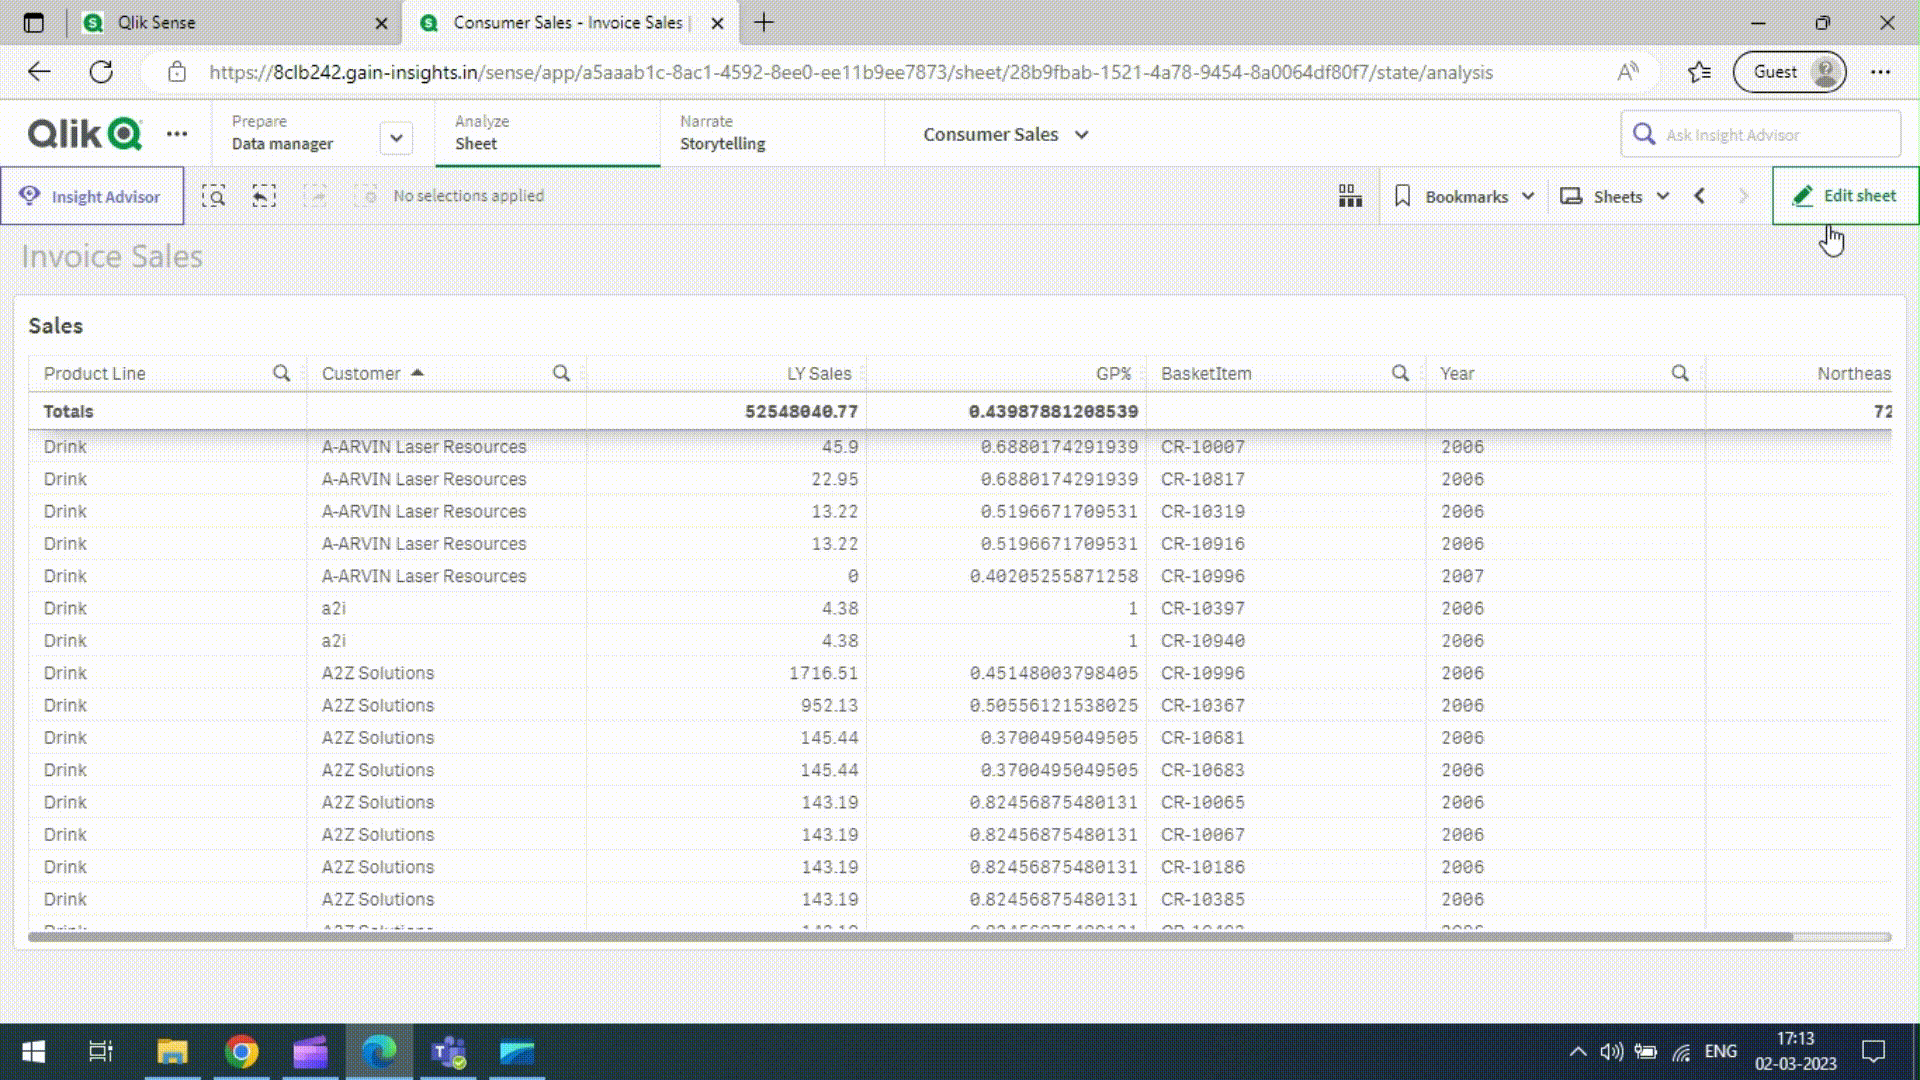Search in Product Line column
The image size is (1920, 1080).
282,373
